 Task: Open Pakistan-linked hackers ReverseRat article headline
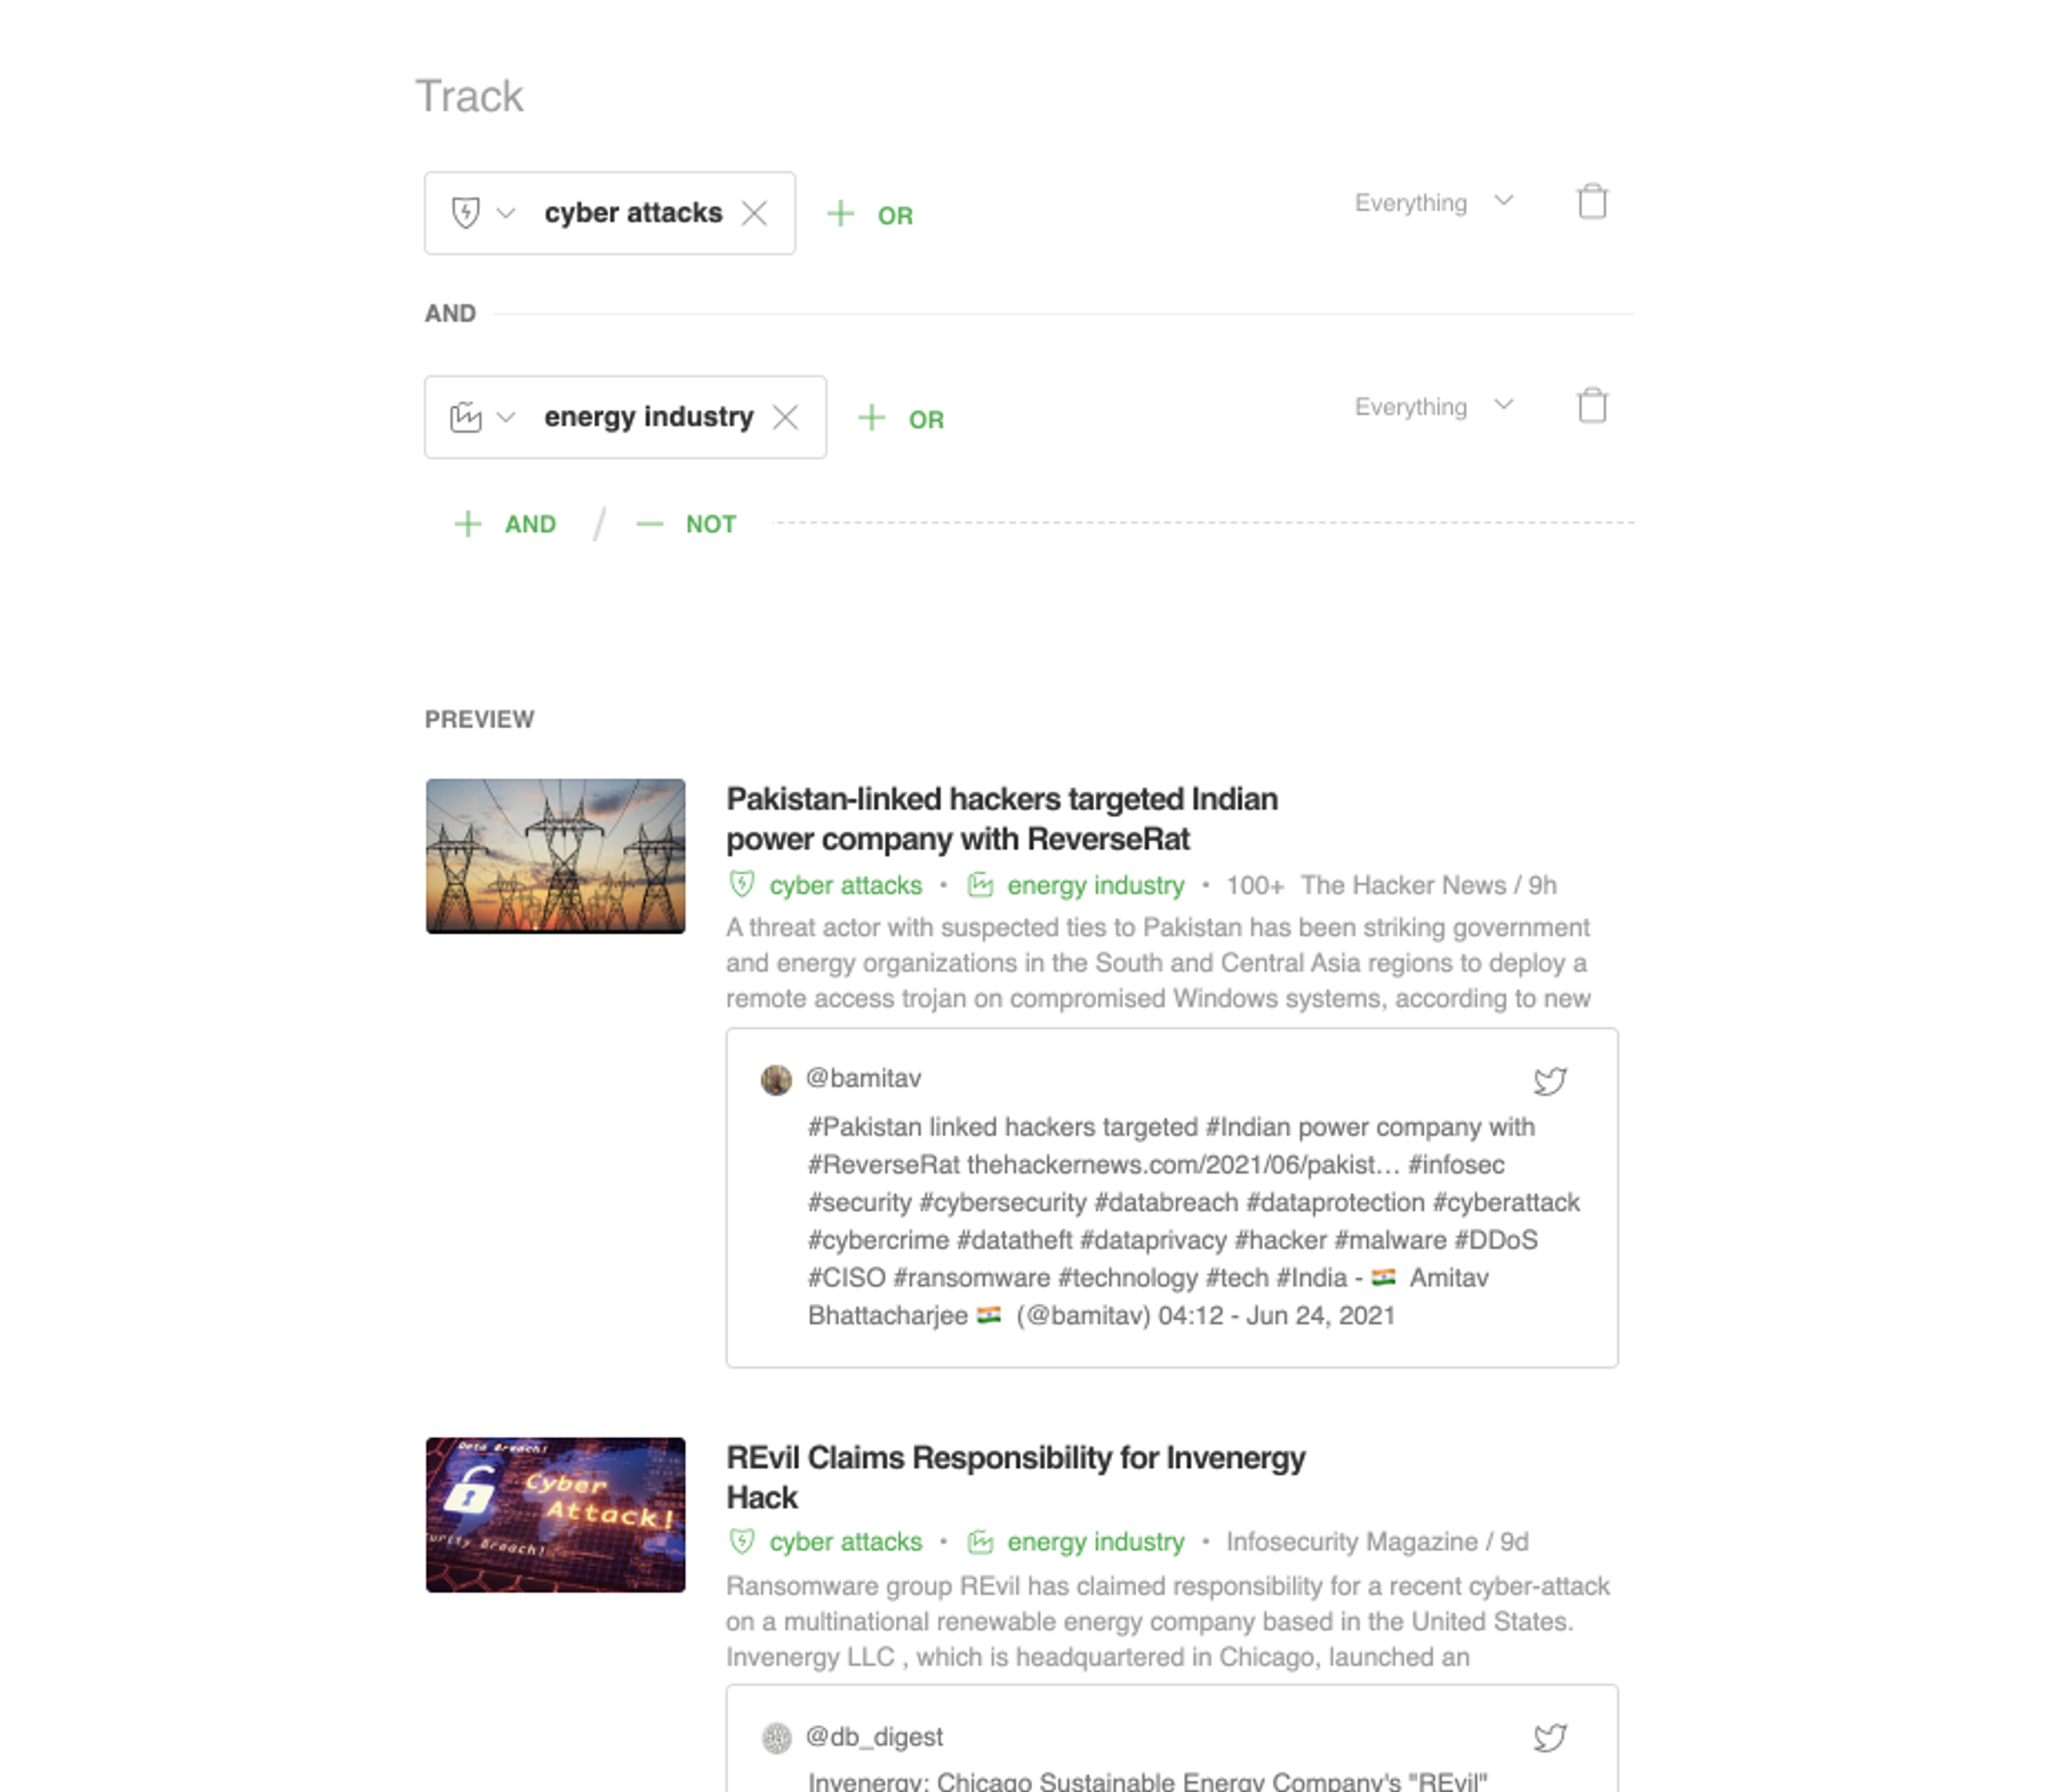point(1001,819)
